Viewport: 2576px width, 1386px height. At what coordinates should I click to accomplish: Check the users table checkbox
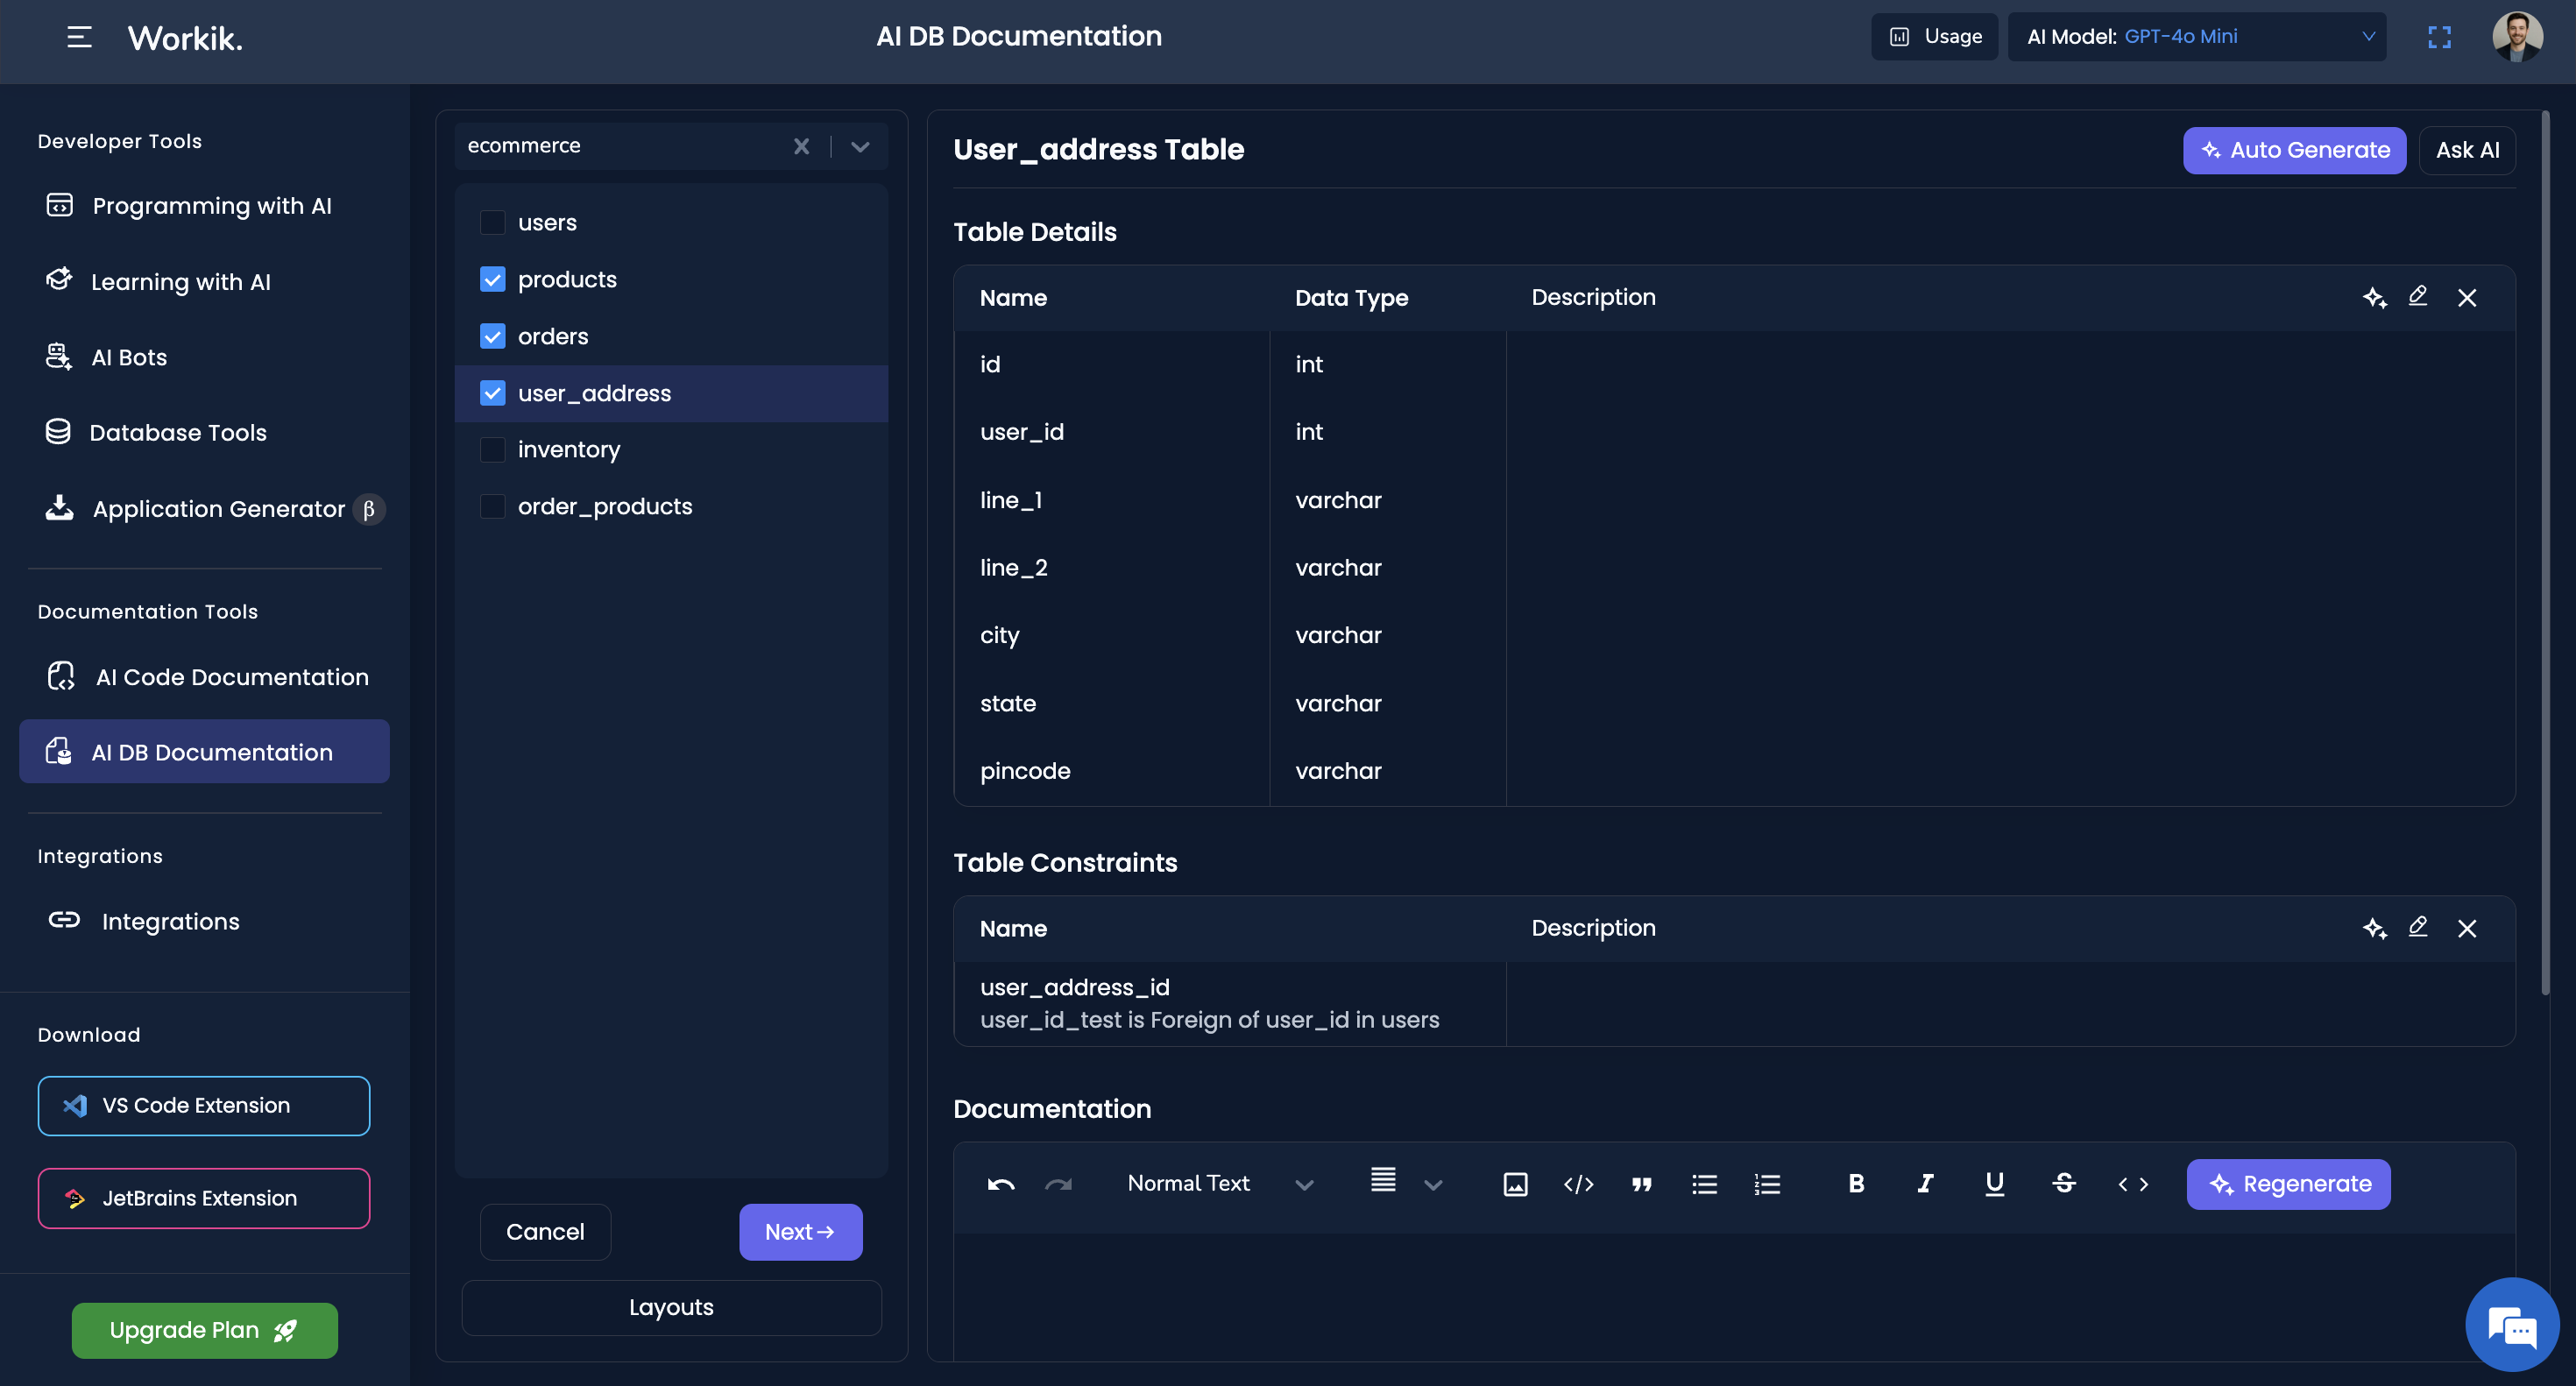point(493,222)
